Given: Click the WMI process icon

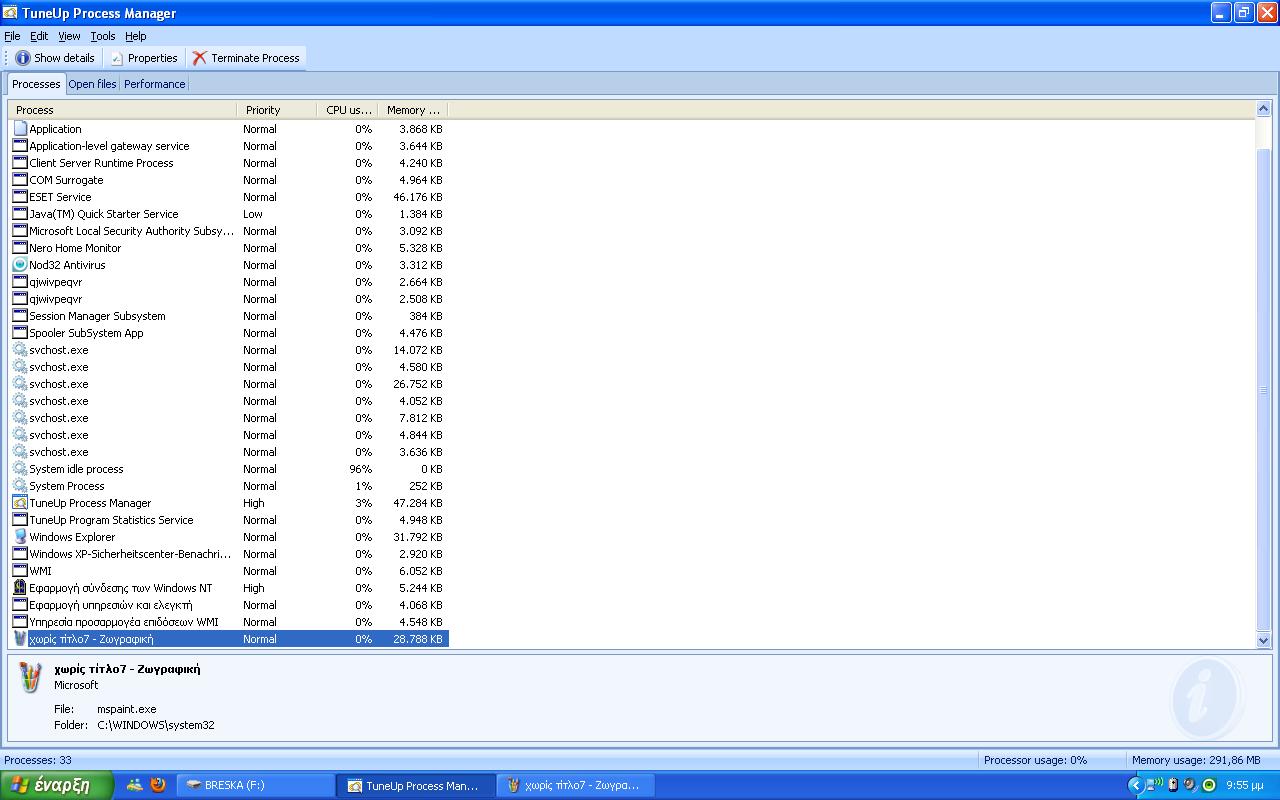Looking at the screenshot, I should [20, 571].
